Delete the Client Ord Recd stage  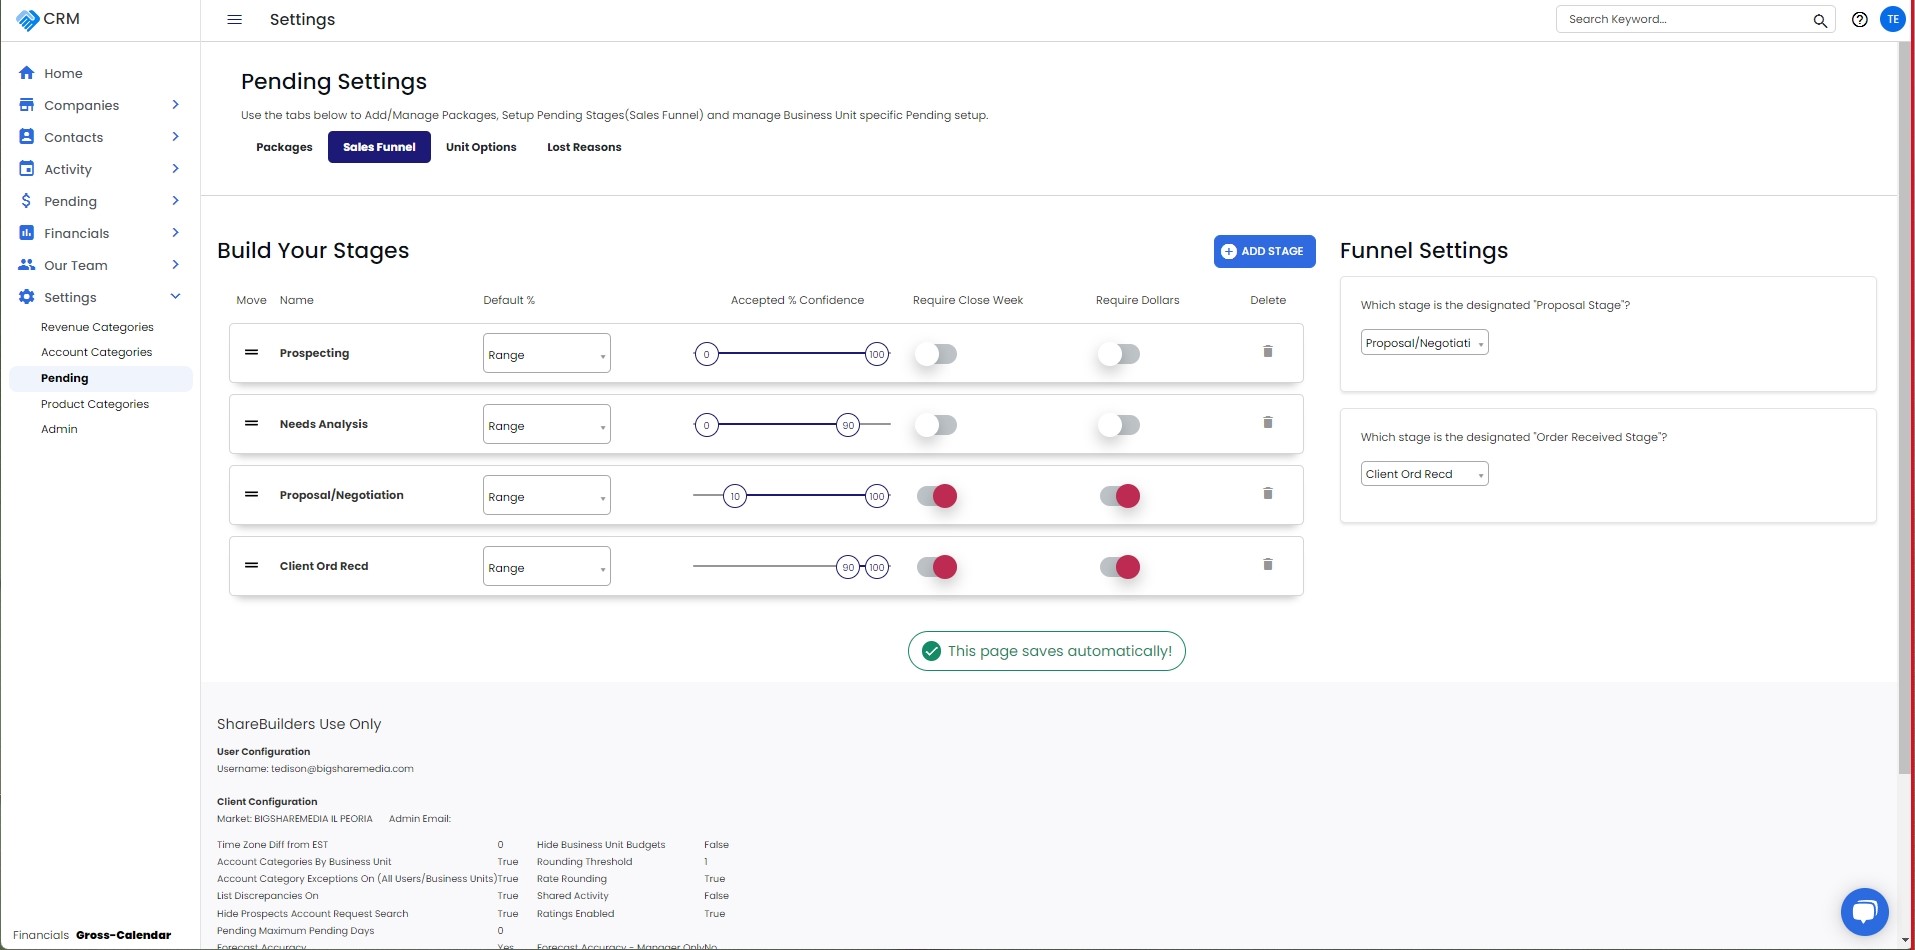(1268, 564)
